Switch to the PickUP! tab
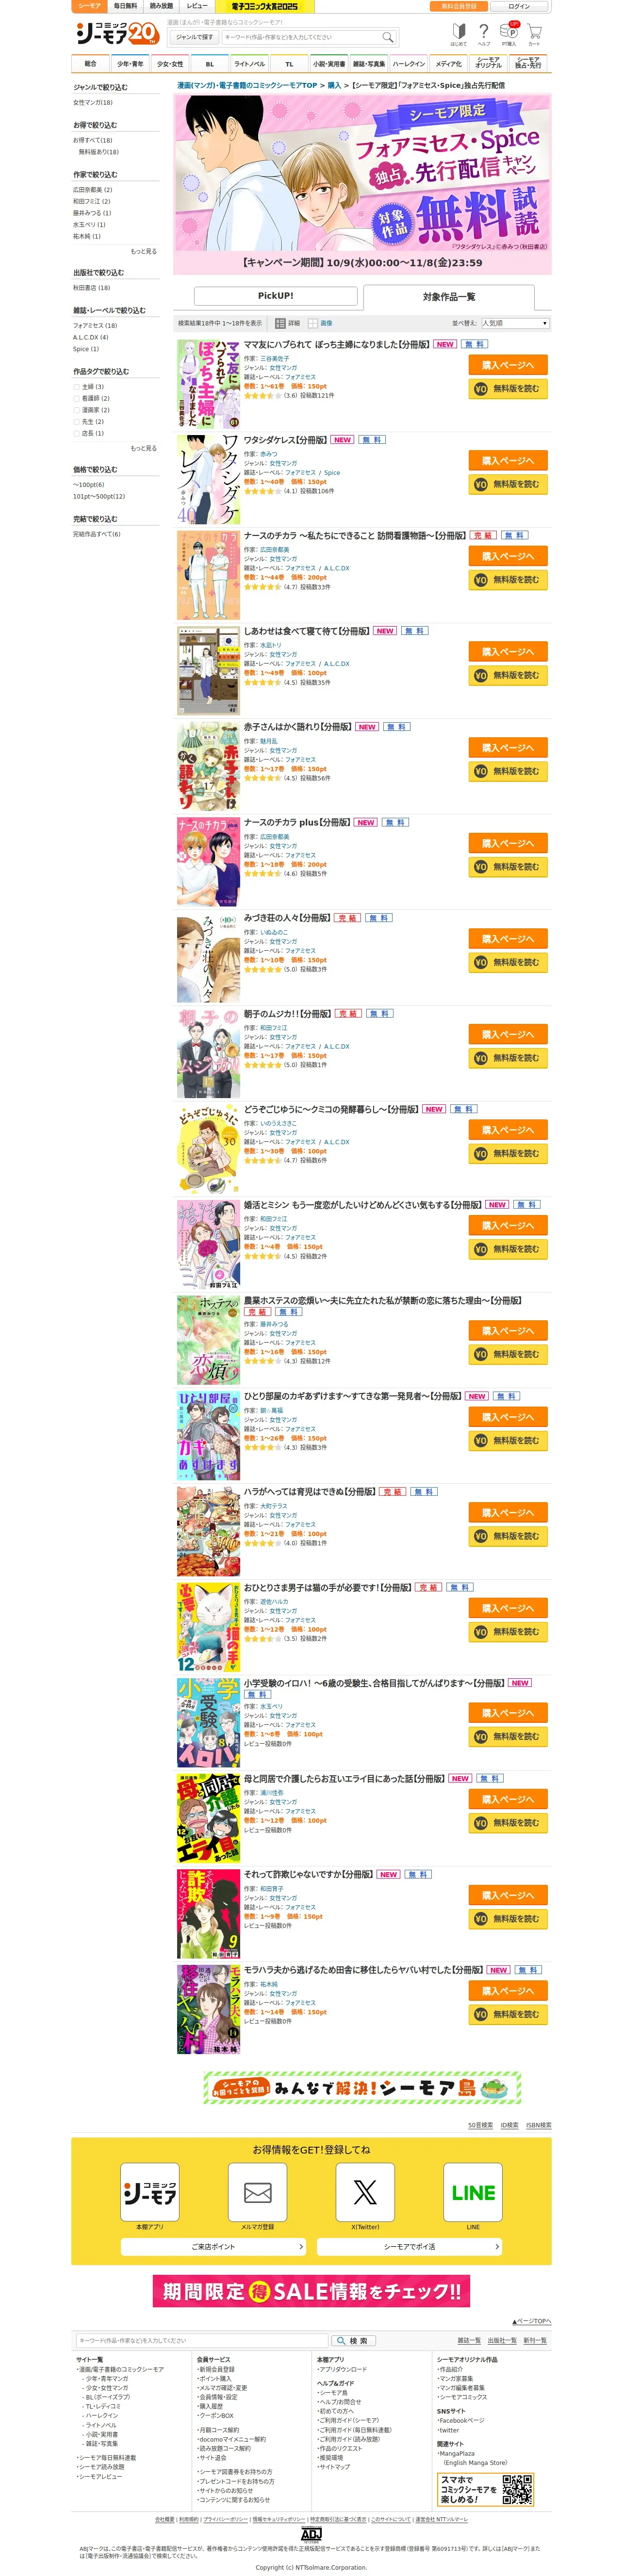This screenshot has width=623, height=2576. click(276, 296)
